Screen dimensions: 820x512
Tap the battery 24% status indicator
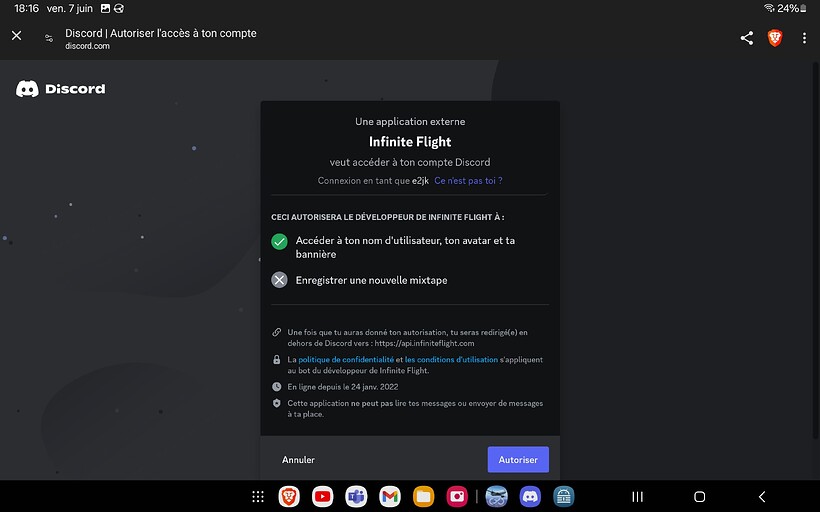791,8
